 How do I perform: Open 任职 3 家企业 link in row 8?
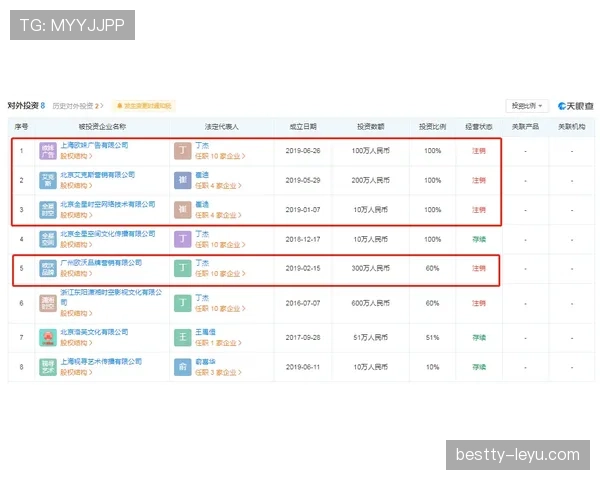tap(218, 372)
